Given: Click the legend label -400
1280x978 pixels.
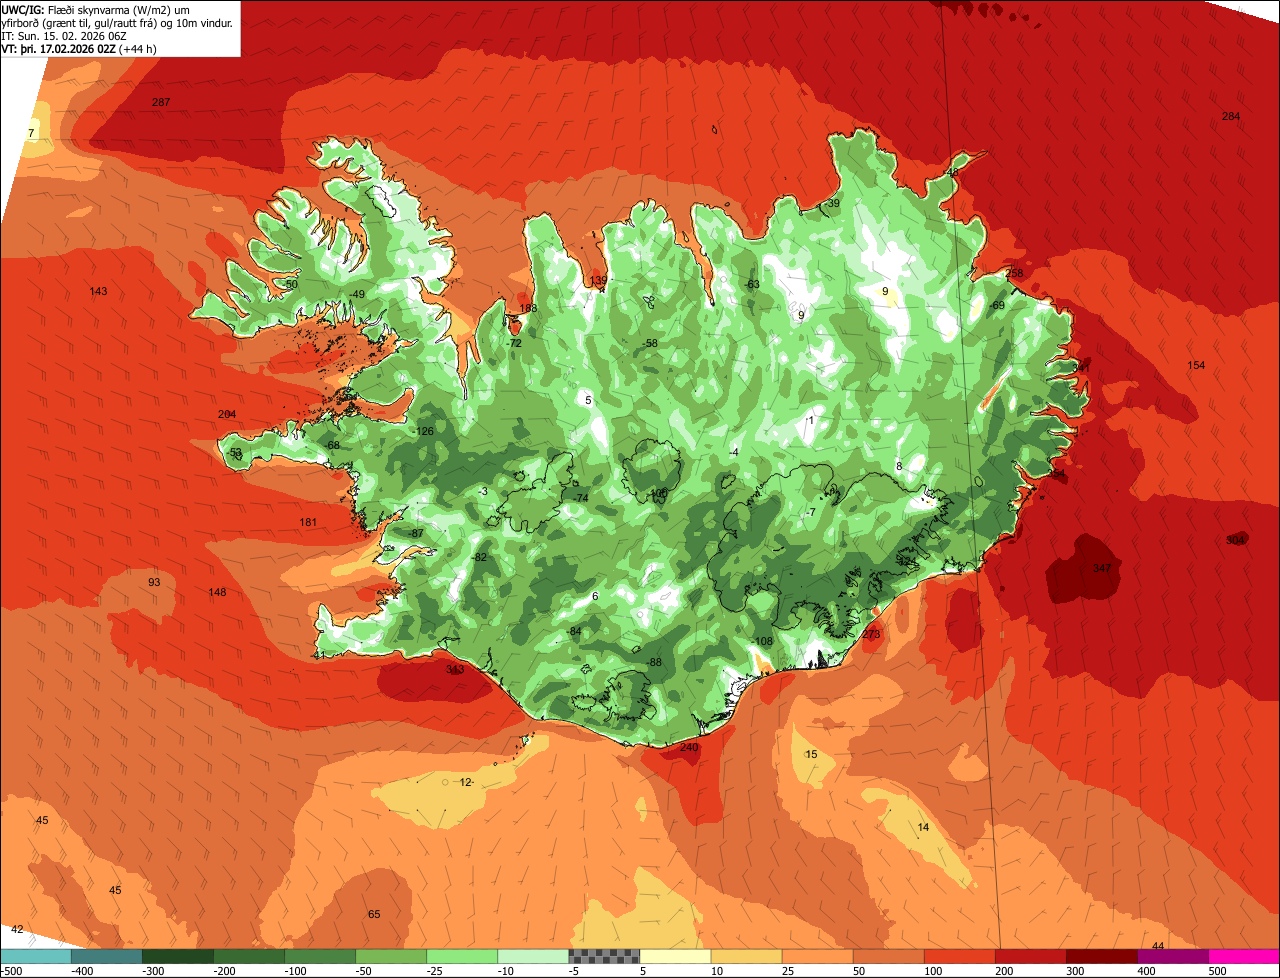Looking at the screenshot, I should [84, 971].
